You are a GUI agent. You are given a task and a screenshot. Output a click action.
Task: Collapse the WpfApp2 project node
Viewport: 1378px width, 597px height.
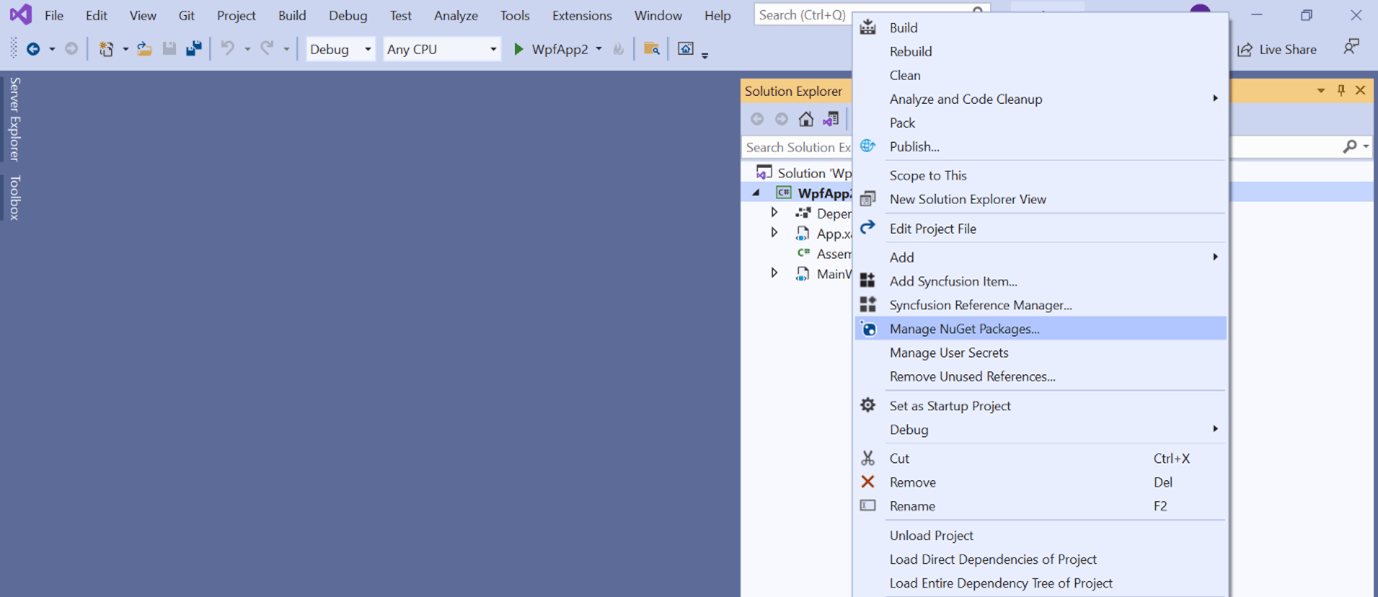(757, 192)
